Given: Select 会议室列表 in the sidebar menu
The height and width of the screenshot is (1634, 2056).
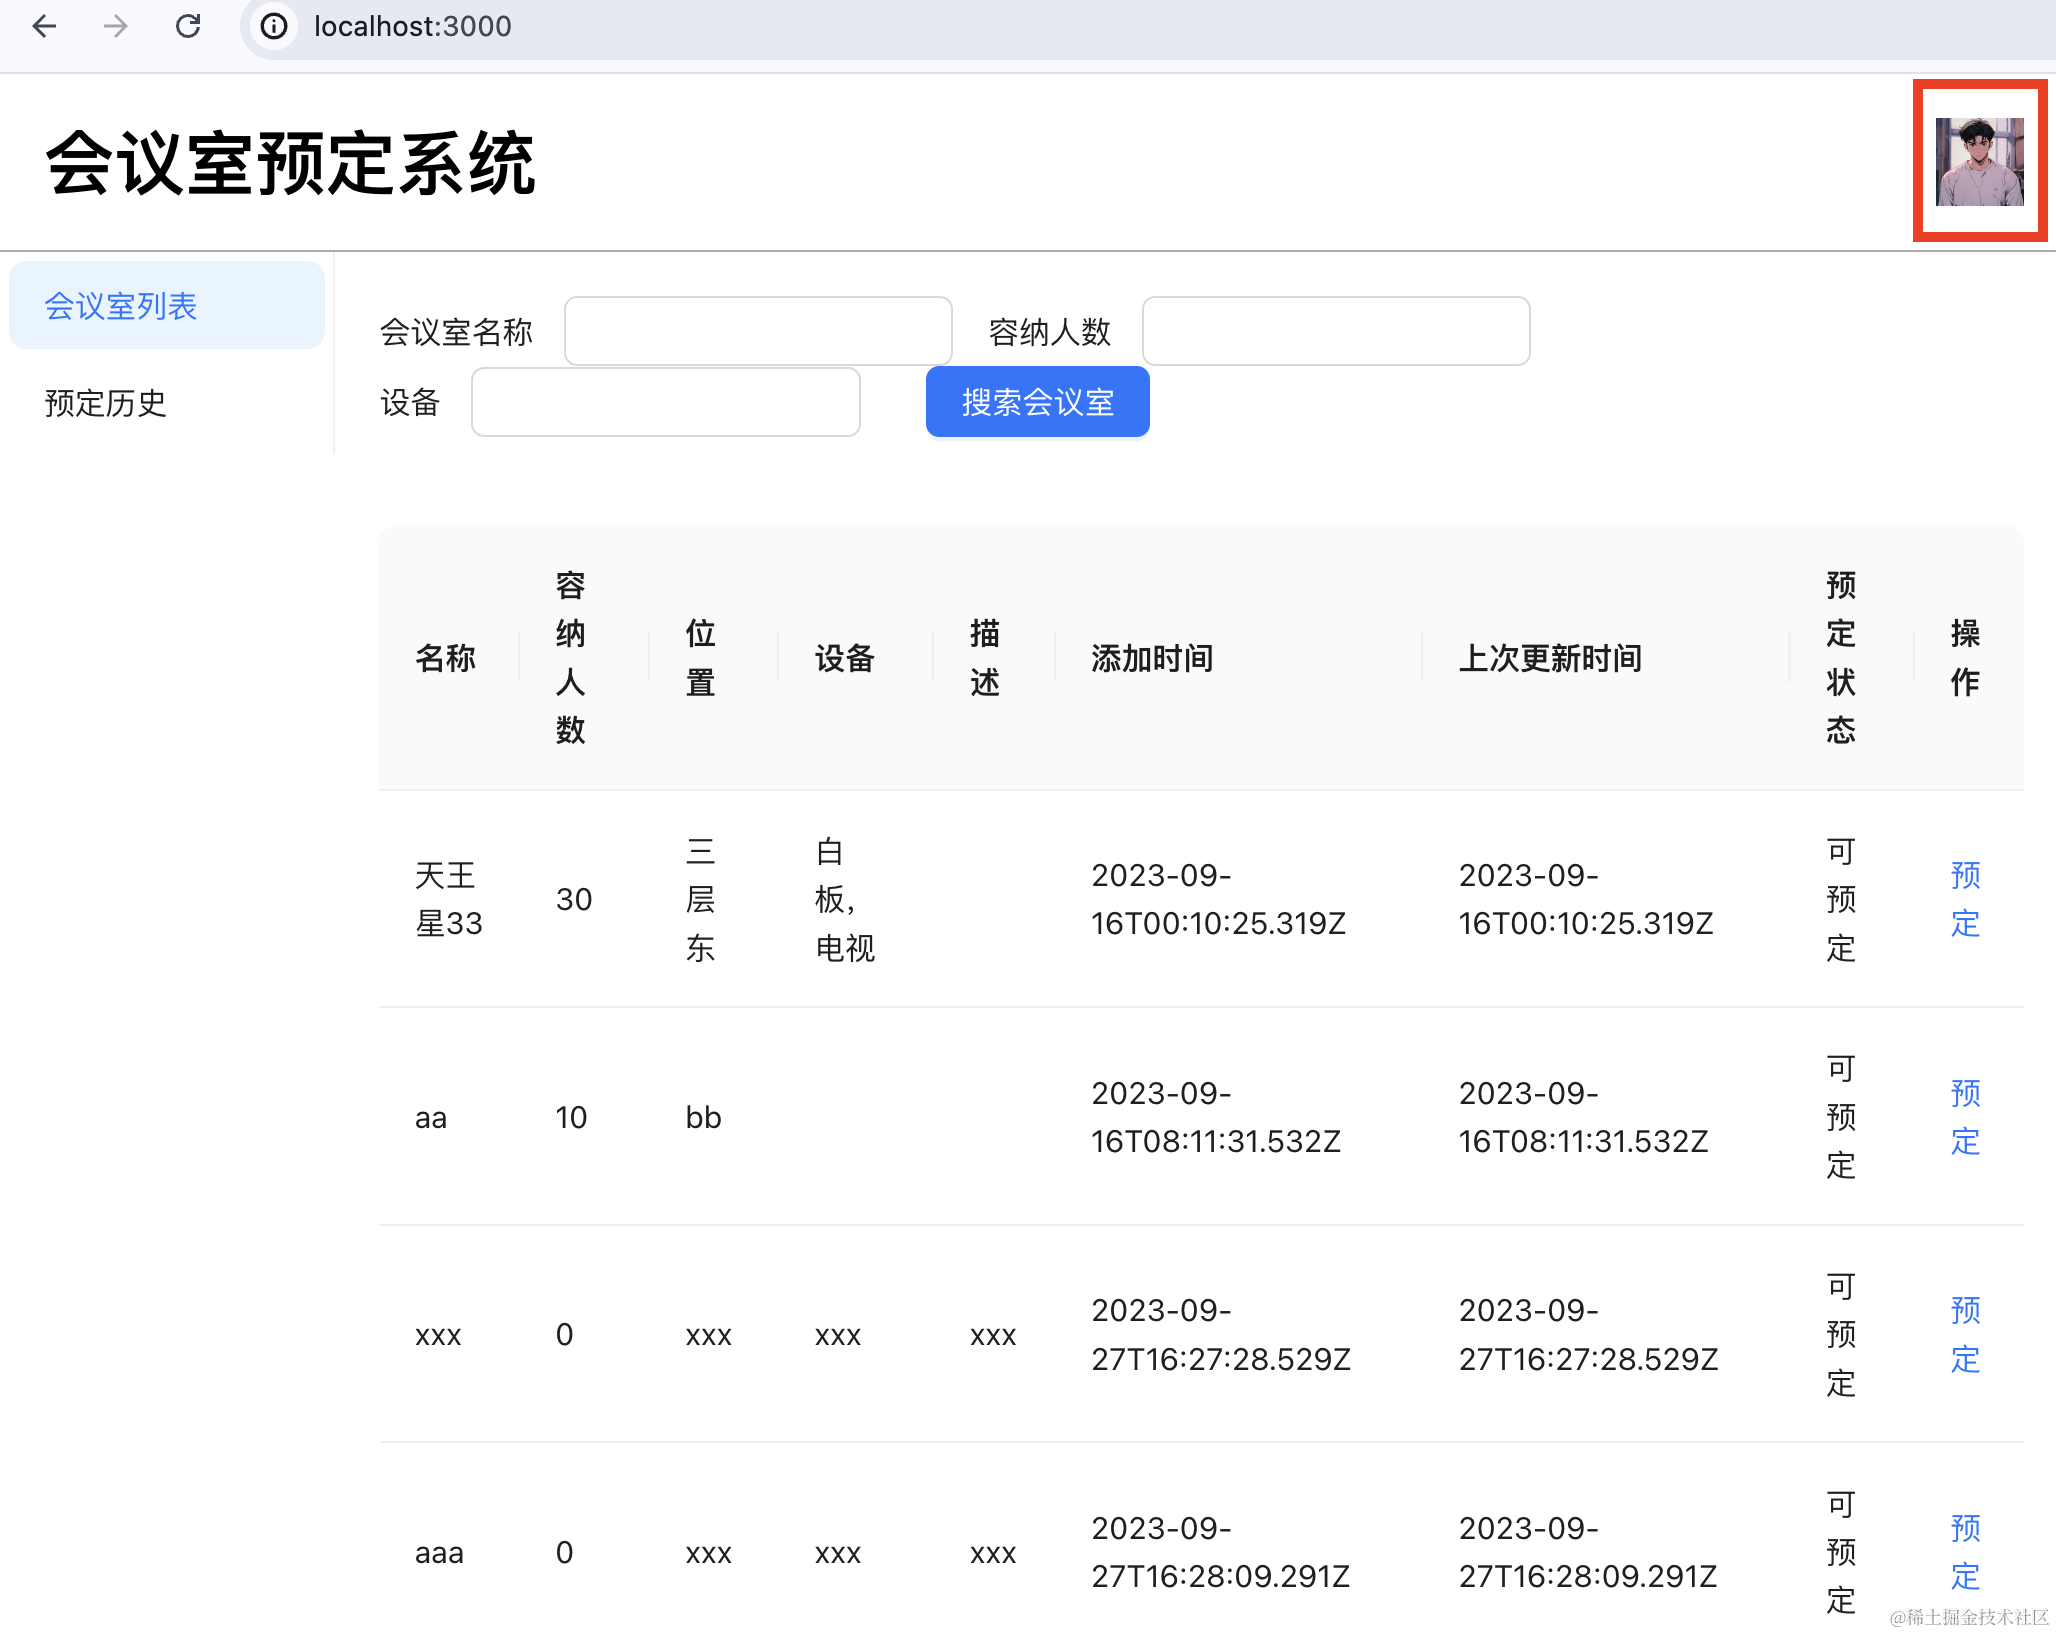Looking at the screenshot, I should 166,306.
